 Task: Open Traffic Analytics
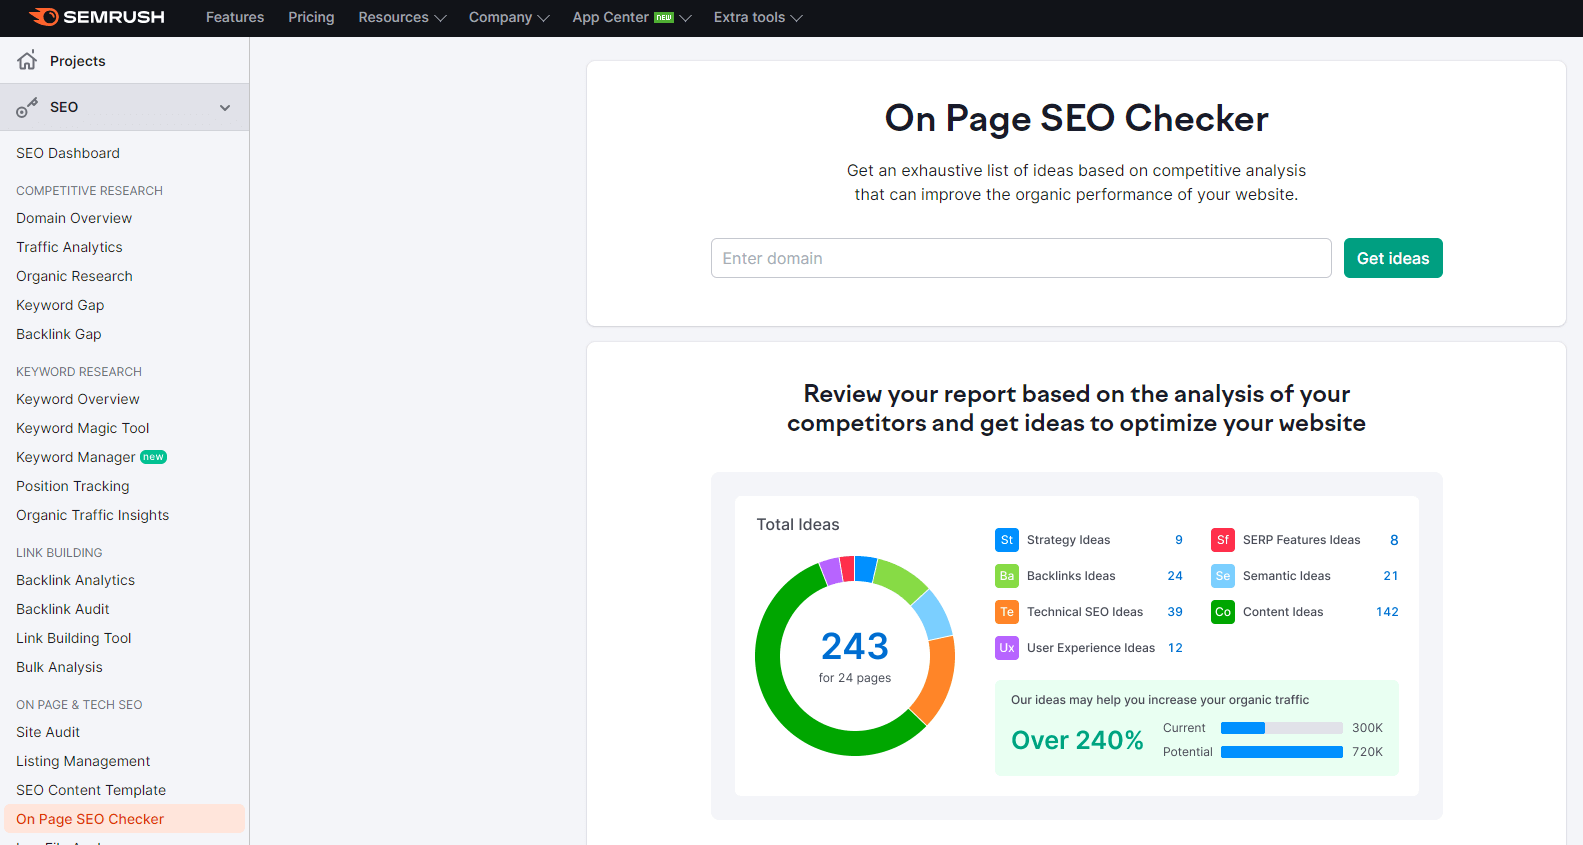(x=69, y=247)
